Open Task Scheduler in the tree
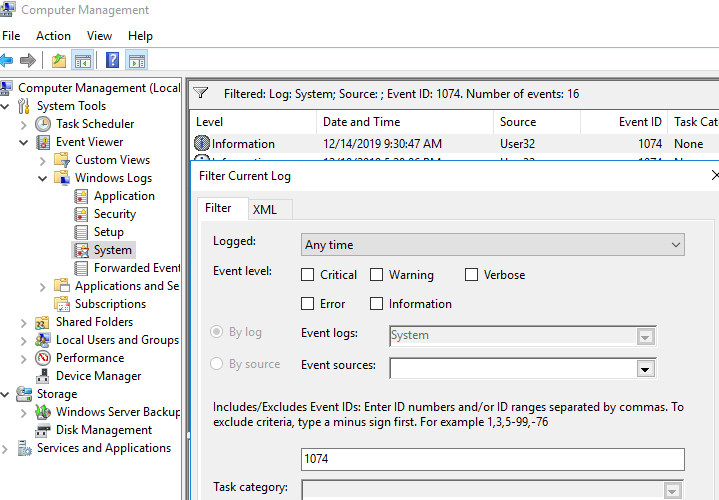The height and width of the screenshot is (500, 719). pyautogui.click(x=94, y=124)
